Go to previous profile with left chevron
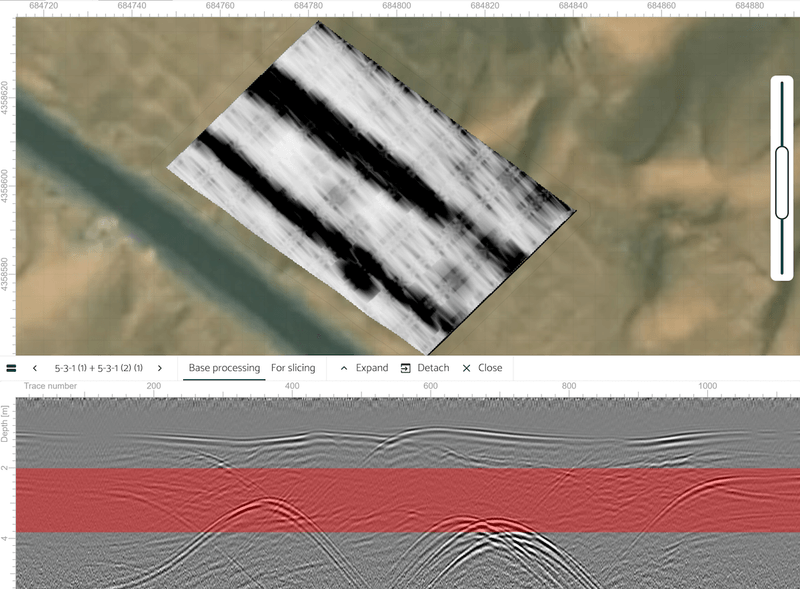 35,368
